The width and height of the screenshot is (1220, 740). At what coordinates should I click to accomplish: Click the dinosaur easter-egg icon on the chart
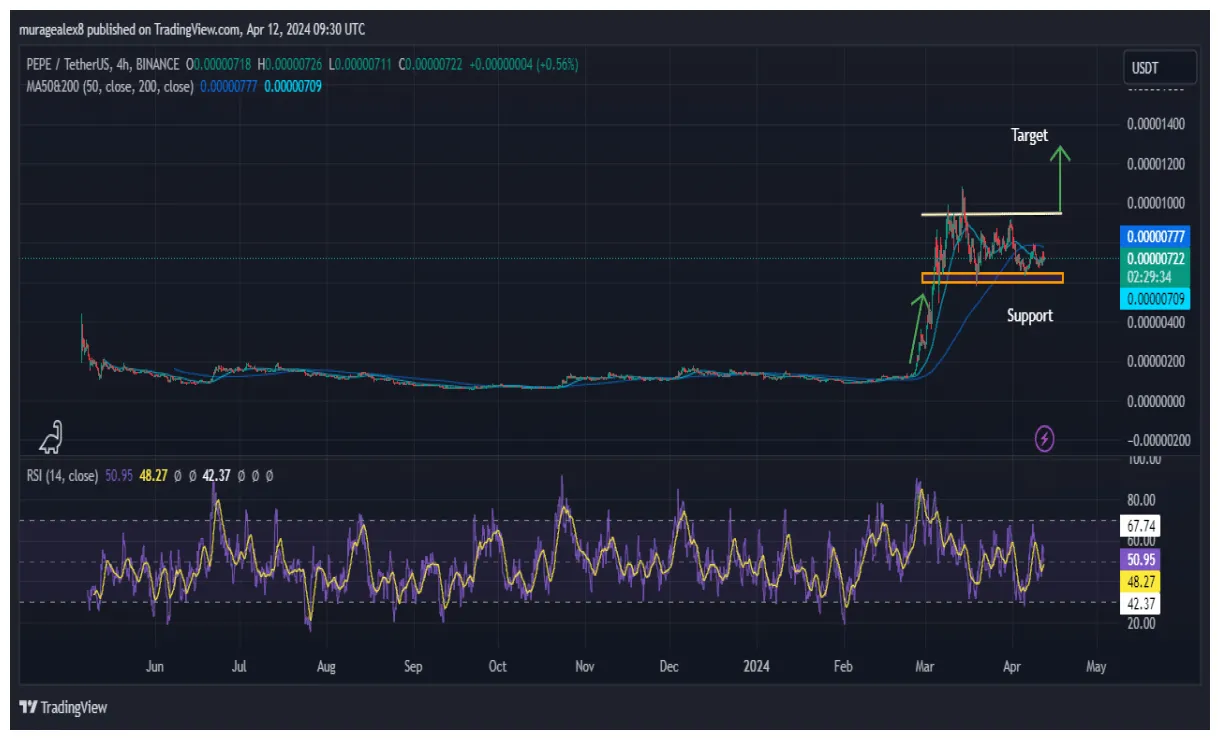click(x=51, y=438)
